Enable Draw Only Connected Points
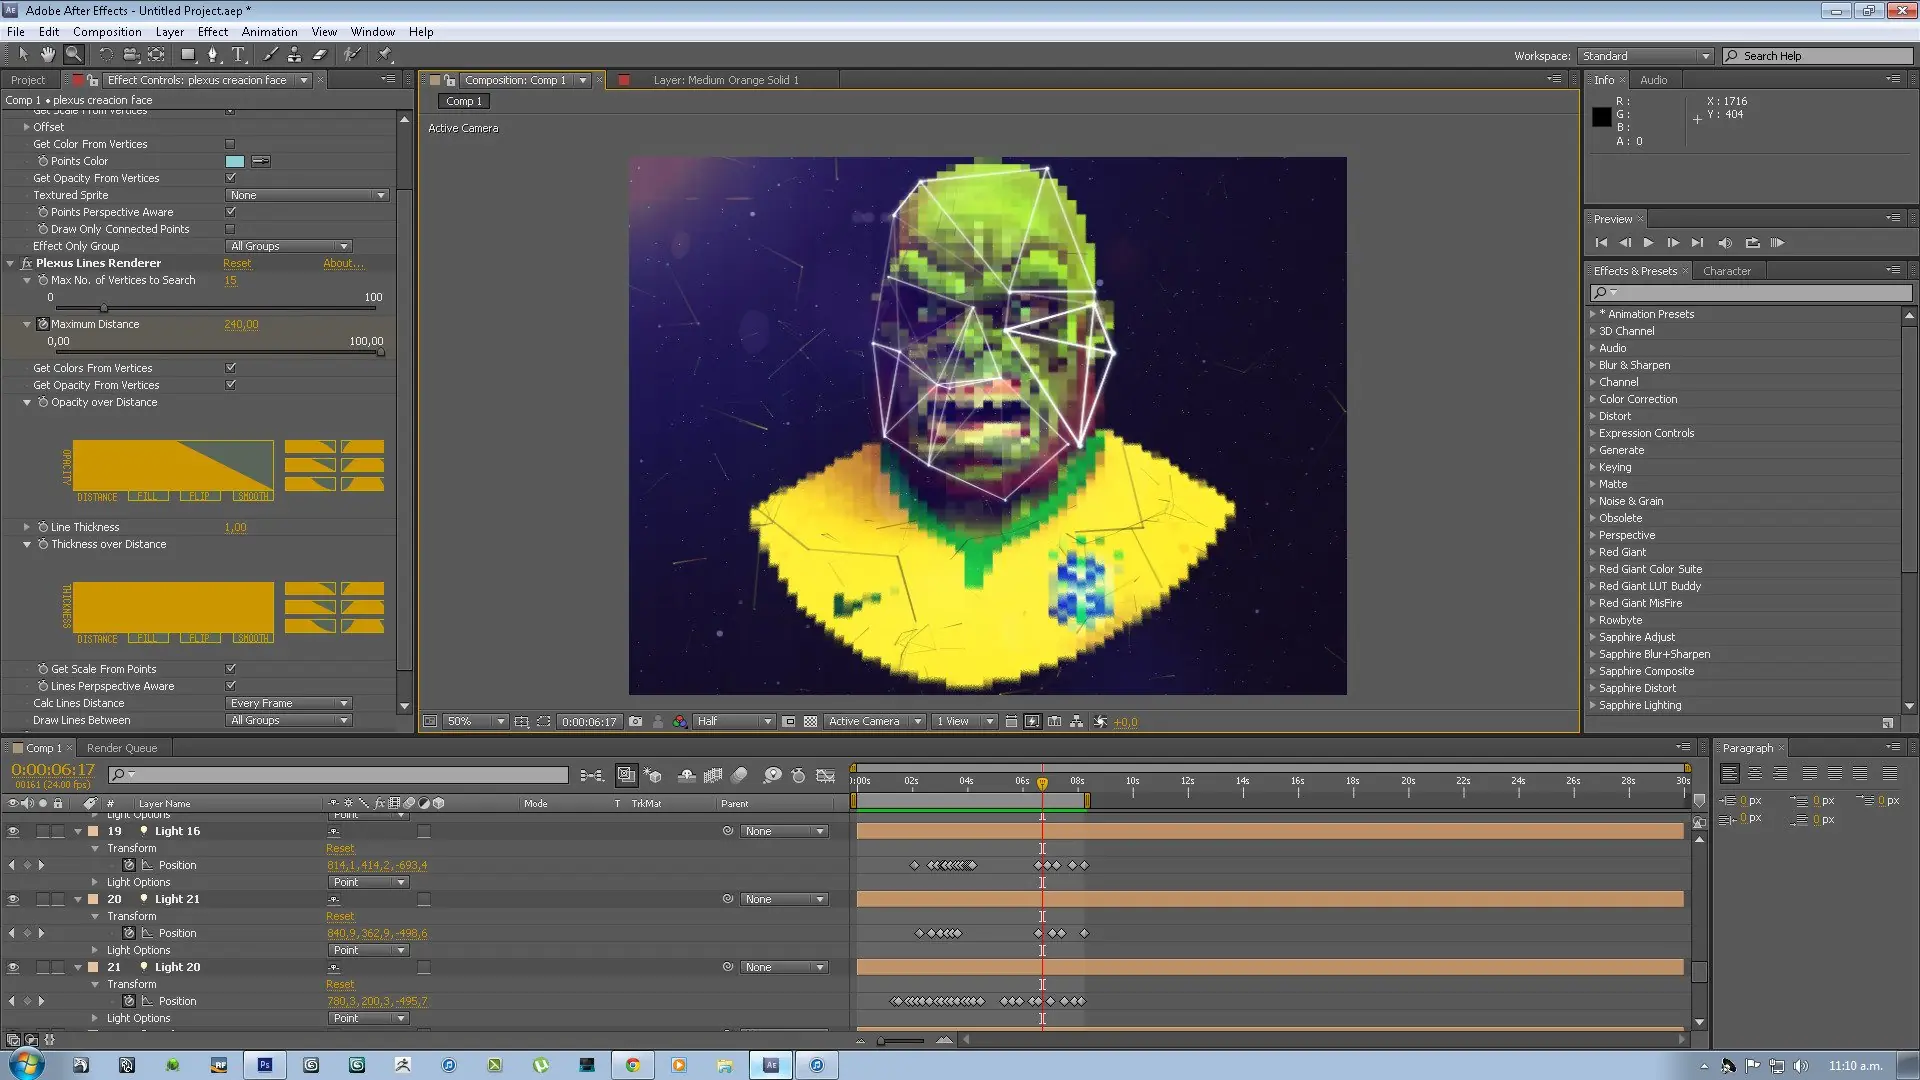1920x1080 pixels. click(230, 229)
